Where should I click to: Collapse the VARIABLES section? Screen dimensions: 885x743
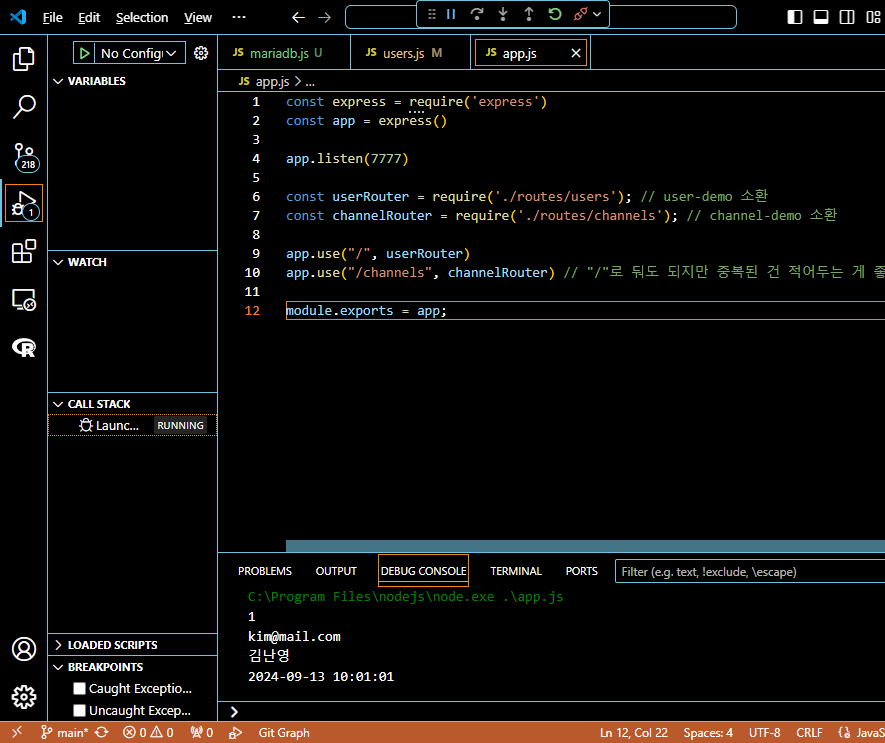click(x=133, y=81)
